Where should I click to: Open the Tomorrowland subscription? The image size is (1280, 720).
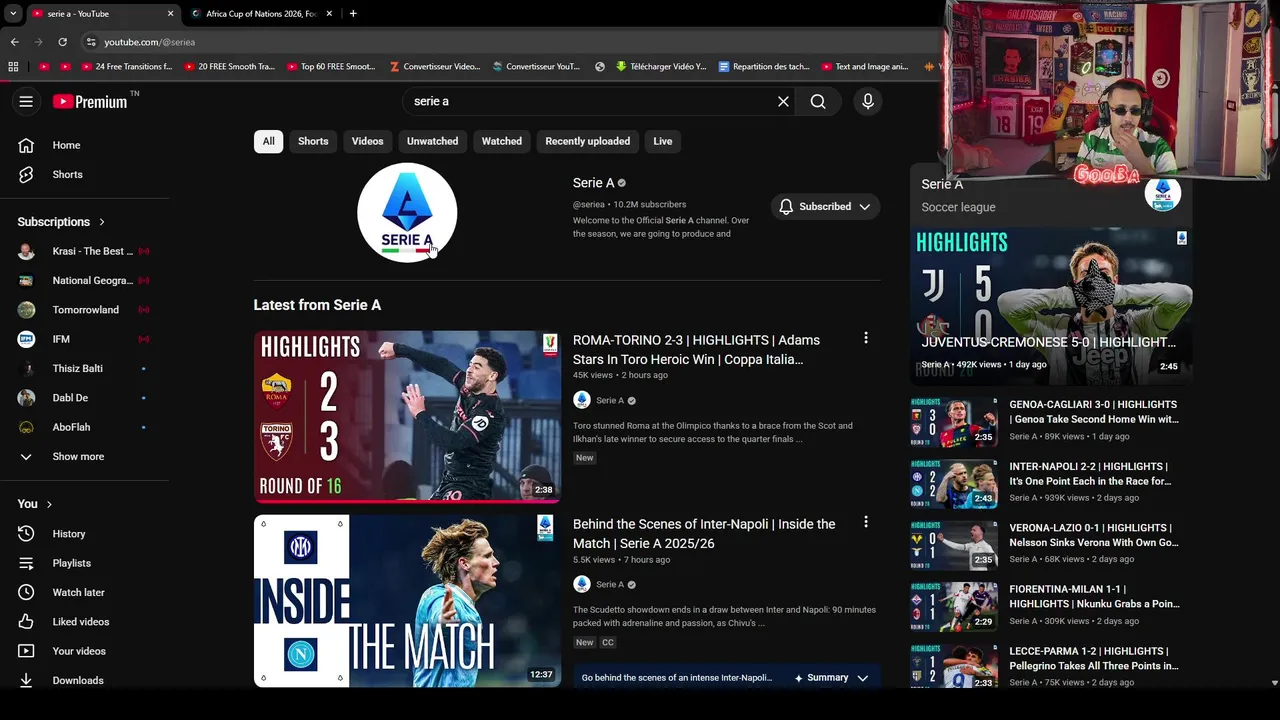pyautogui.click(x=85, y=310)
